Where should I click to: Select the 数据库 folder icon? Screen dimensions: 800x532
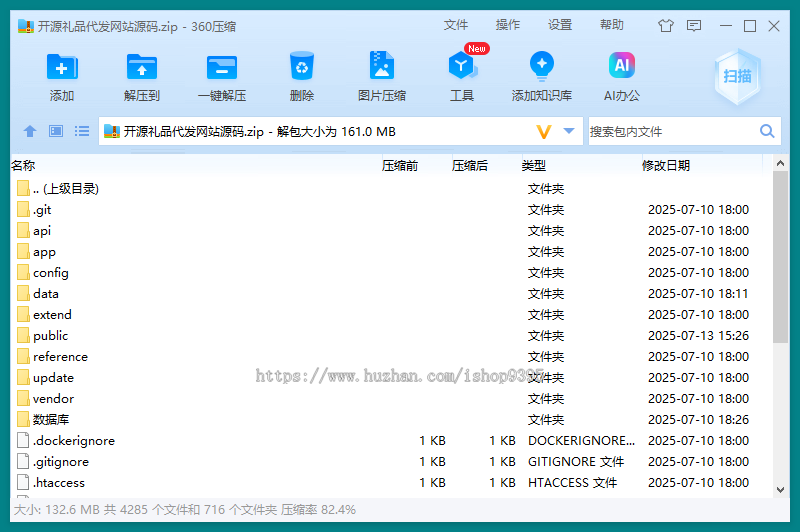[23, 419]
